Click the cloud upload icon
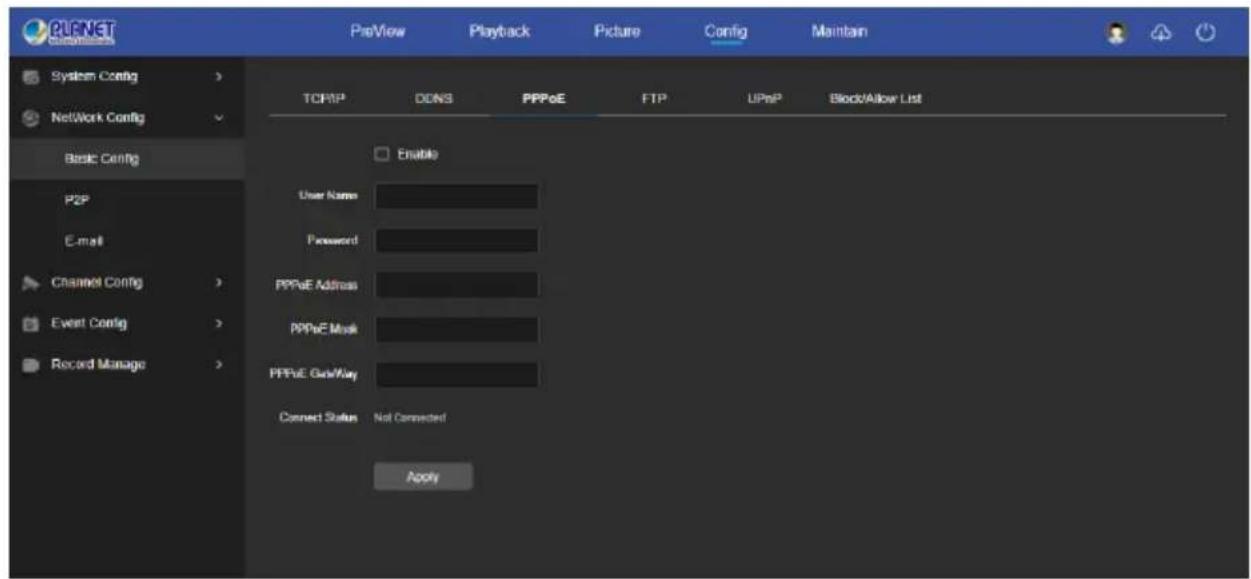 point(1163,32)
